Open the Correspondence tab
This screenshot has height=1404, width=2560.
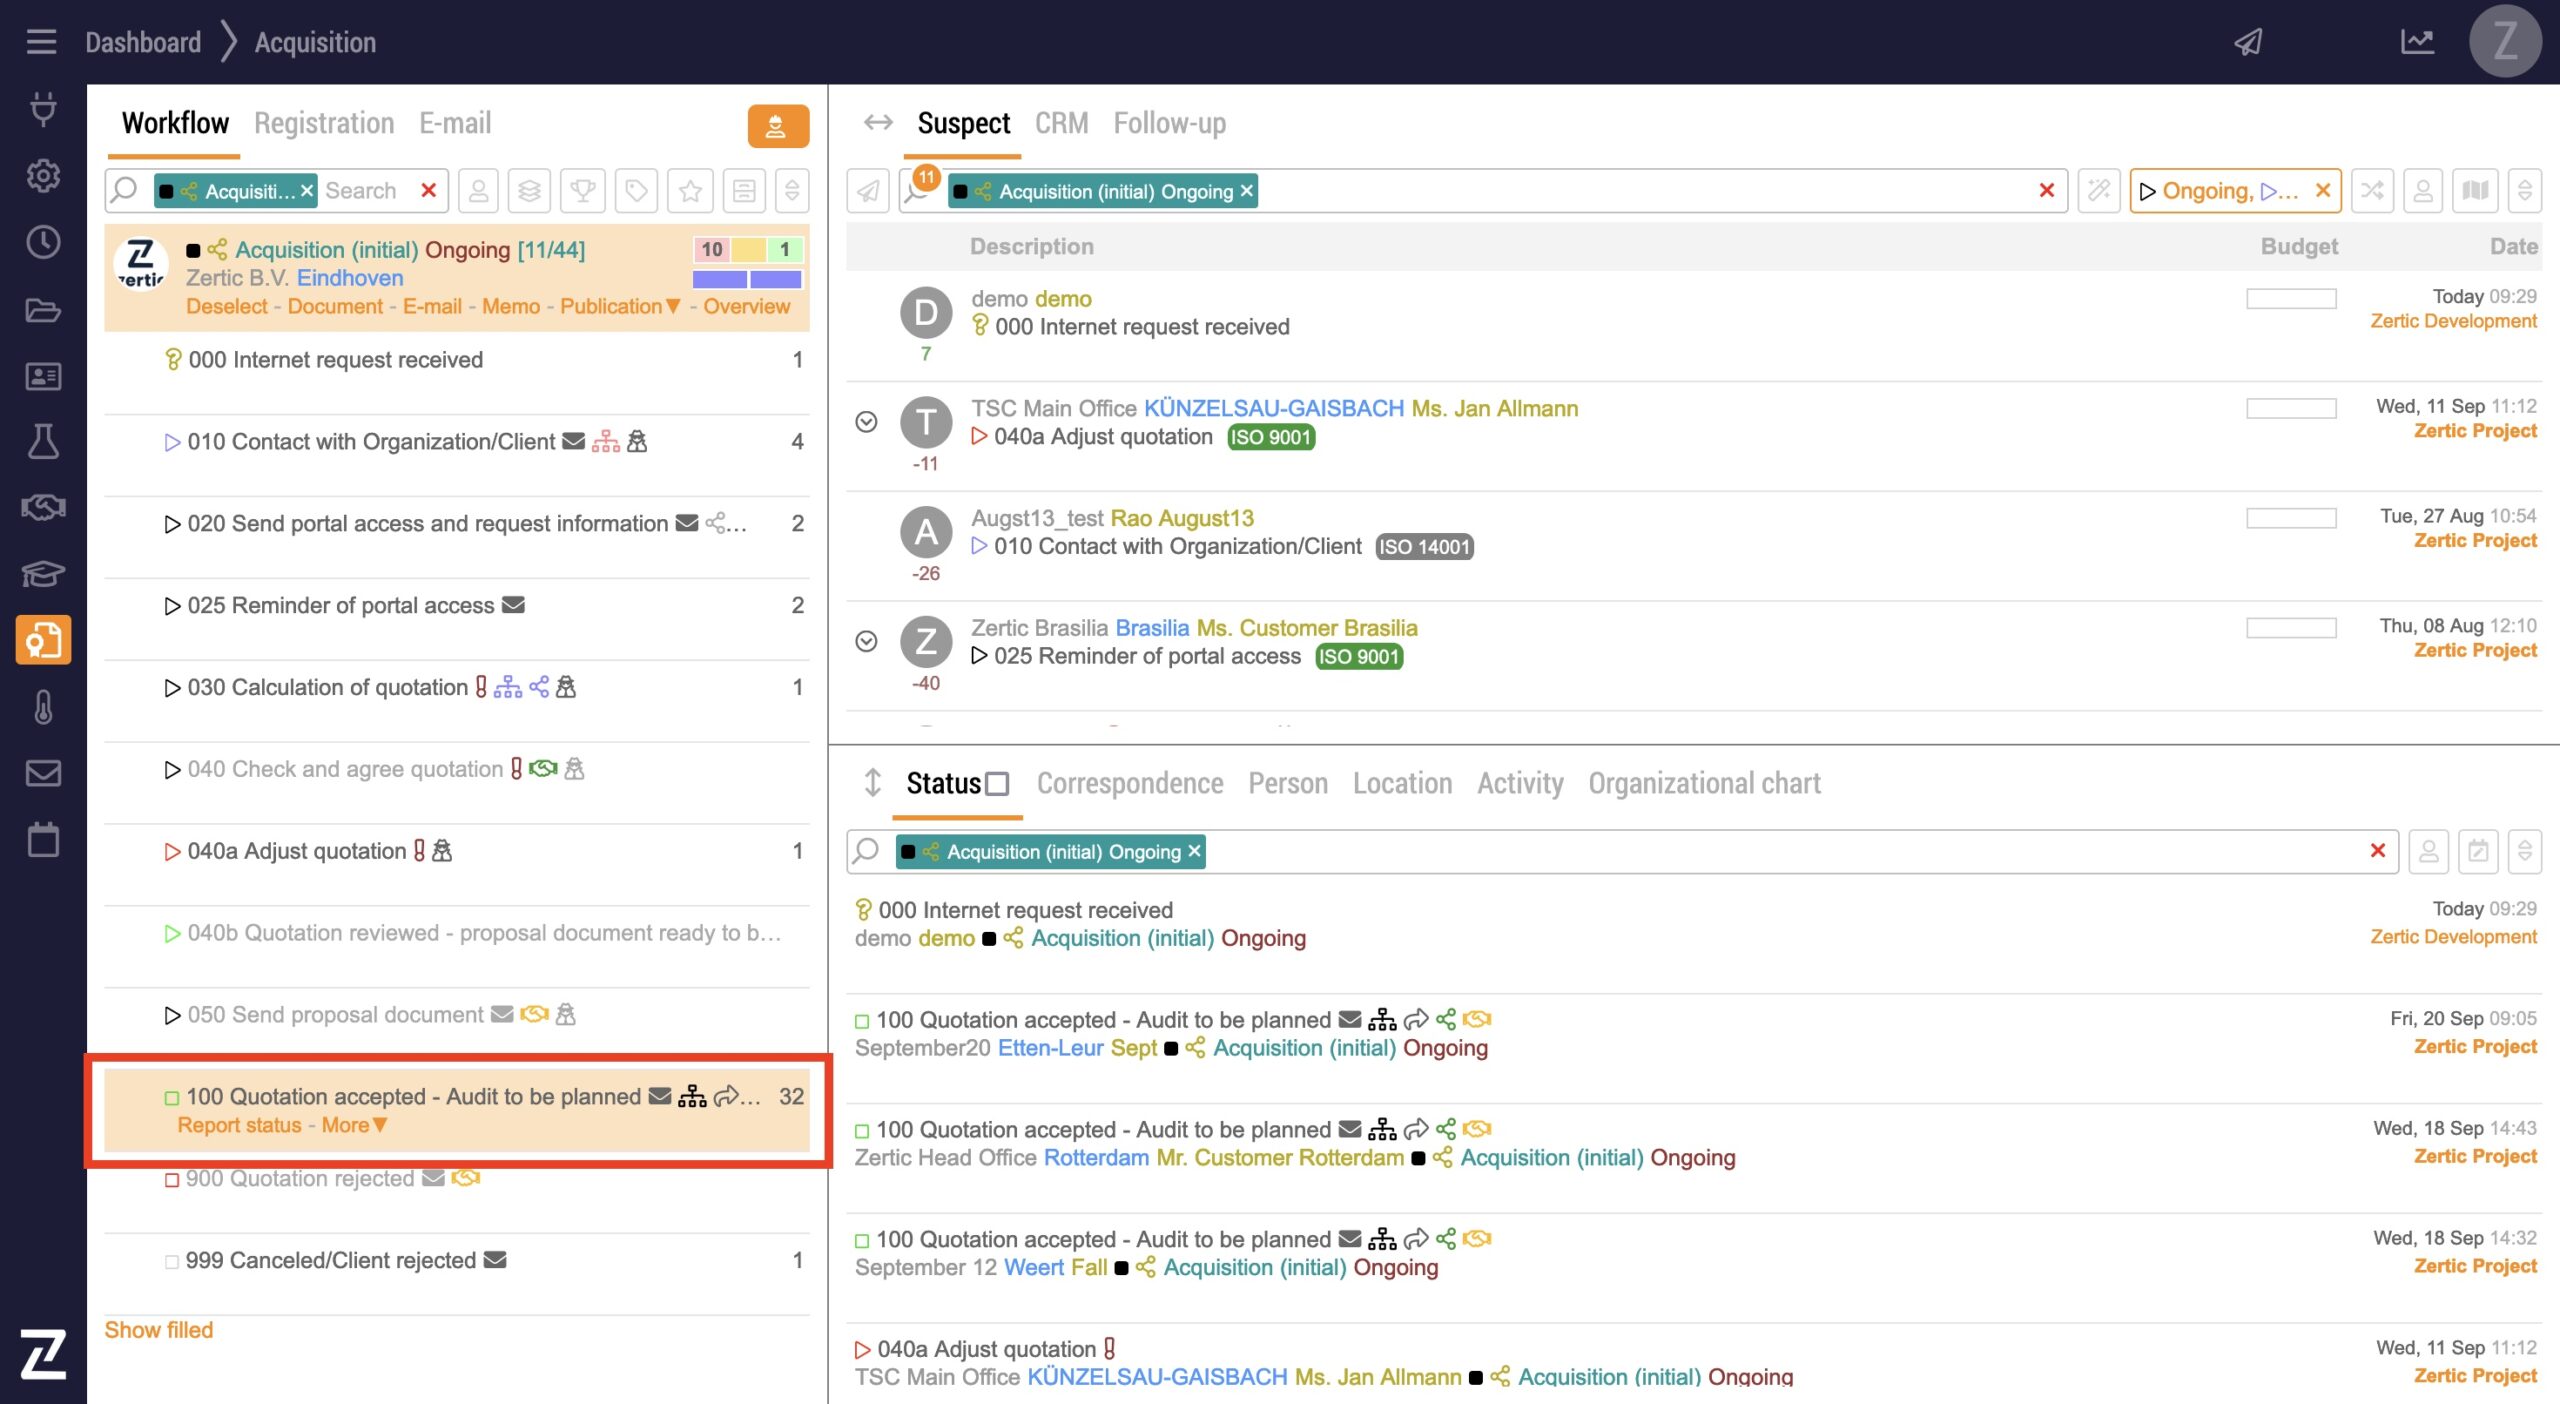coord(1129,783)
